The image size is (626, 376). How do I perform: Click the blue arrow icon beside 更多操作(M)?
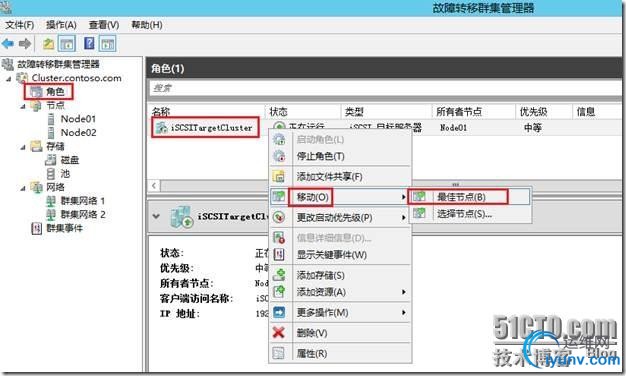279,312
